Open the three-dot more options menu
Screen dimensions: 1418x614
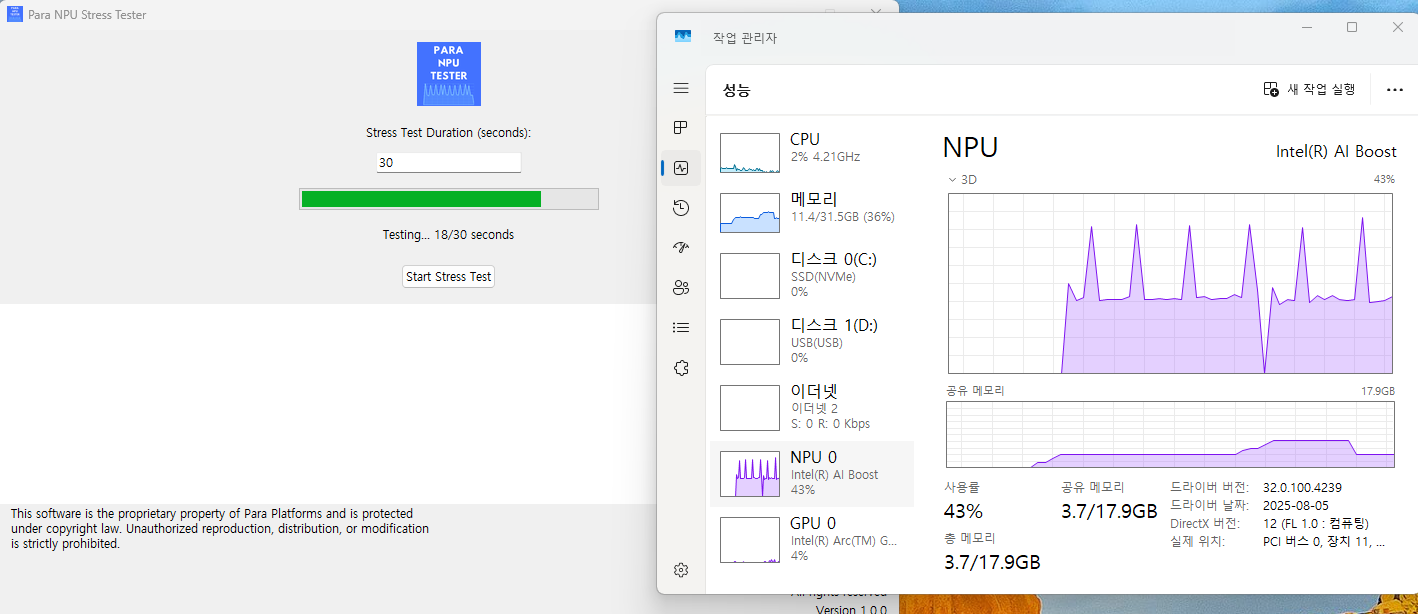point(1394,90)
